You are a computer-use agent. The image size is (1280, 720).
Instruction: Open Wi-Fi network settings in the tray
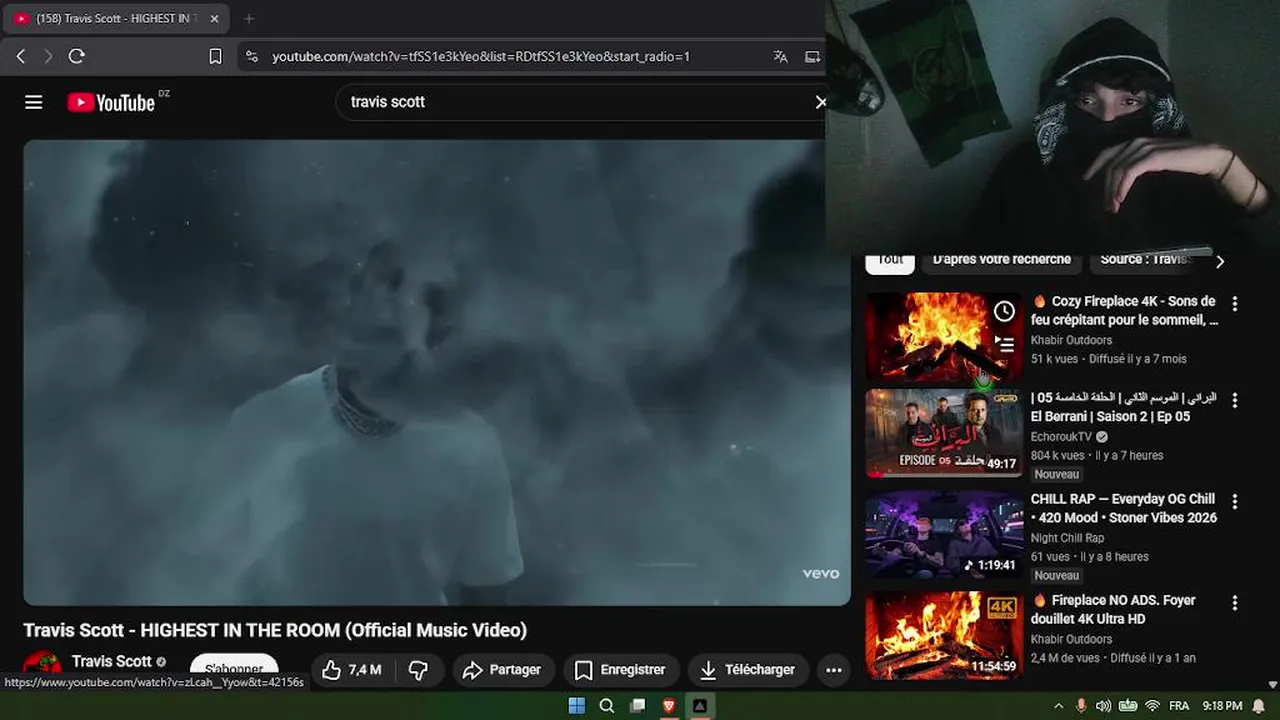click(1152, 706)
